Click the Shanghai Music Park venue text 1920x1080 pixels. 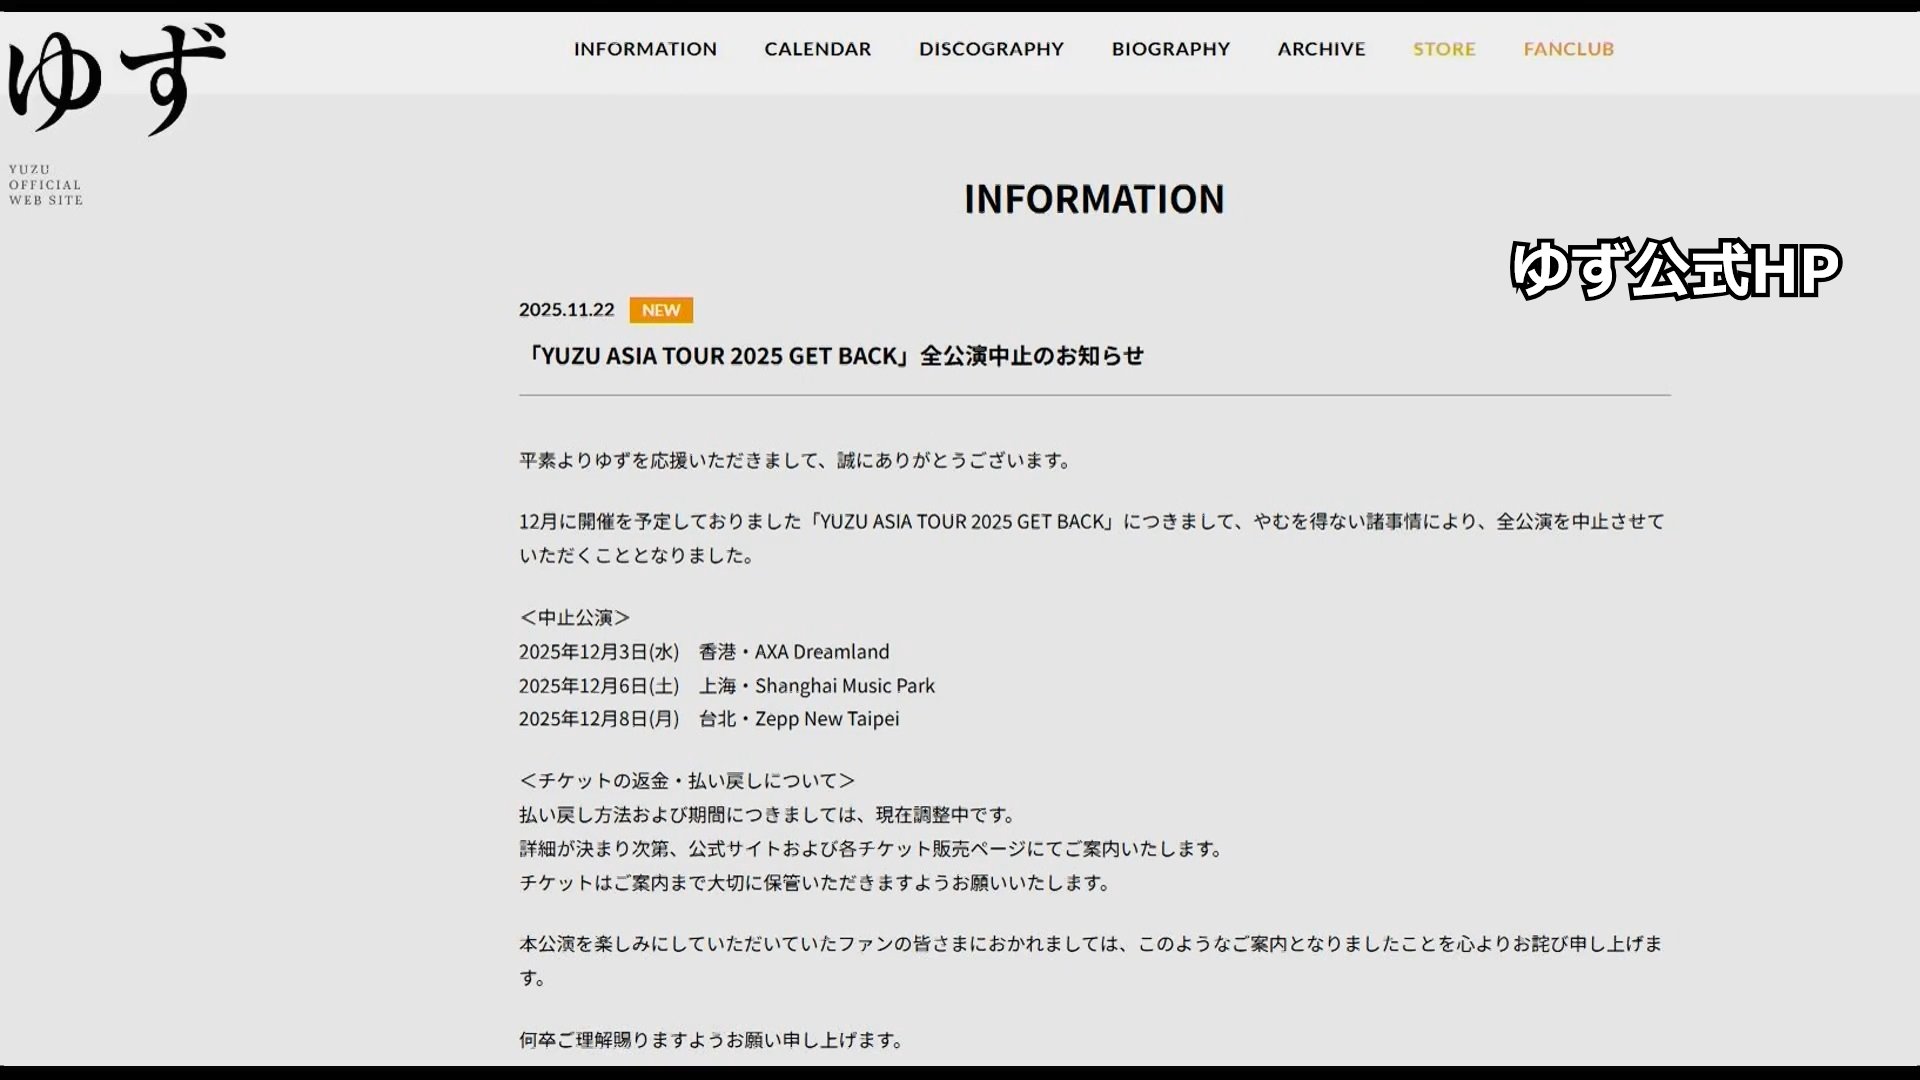[845, 685]
